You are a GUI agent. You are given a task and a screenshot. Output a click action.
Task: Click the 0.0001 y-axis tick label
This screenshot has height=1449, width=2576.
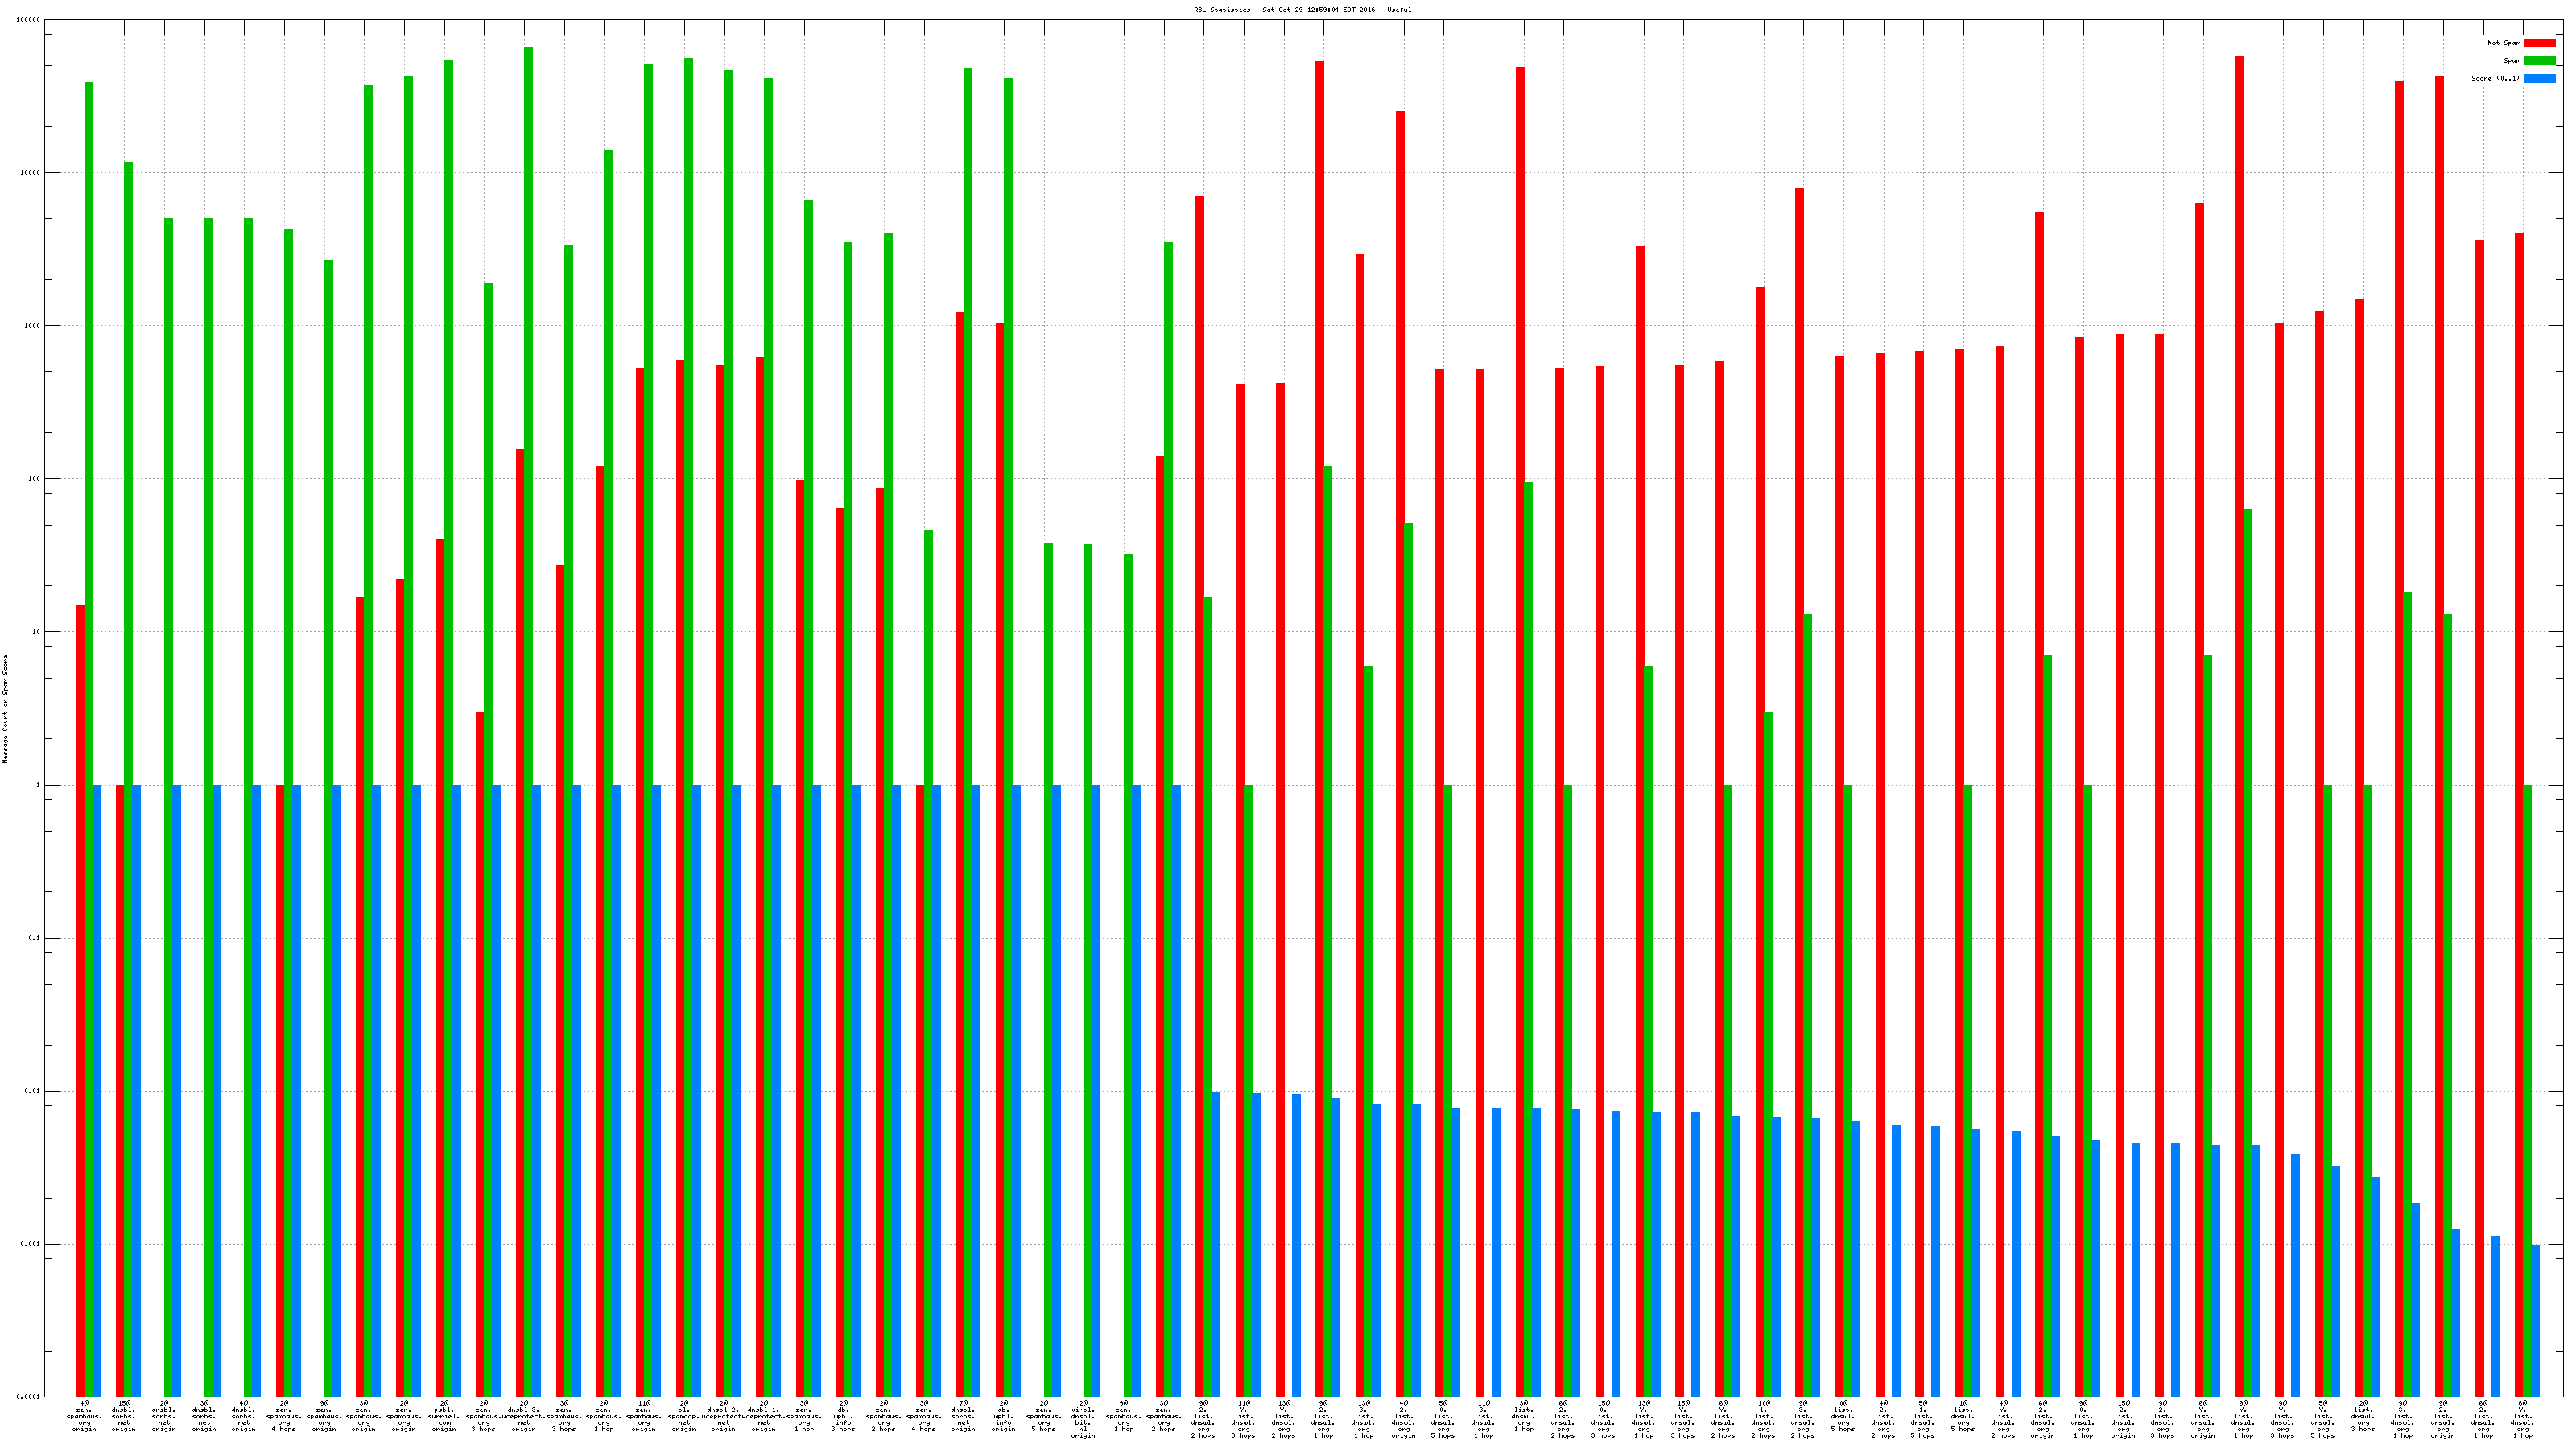pos(29,1397)
